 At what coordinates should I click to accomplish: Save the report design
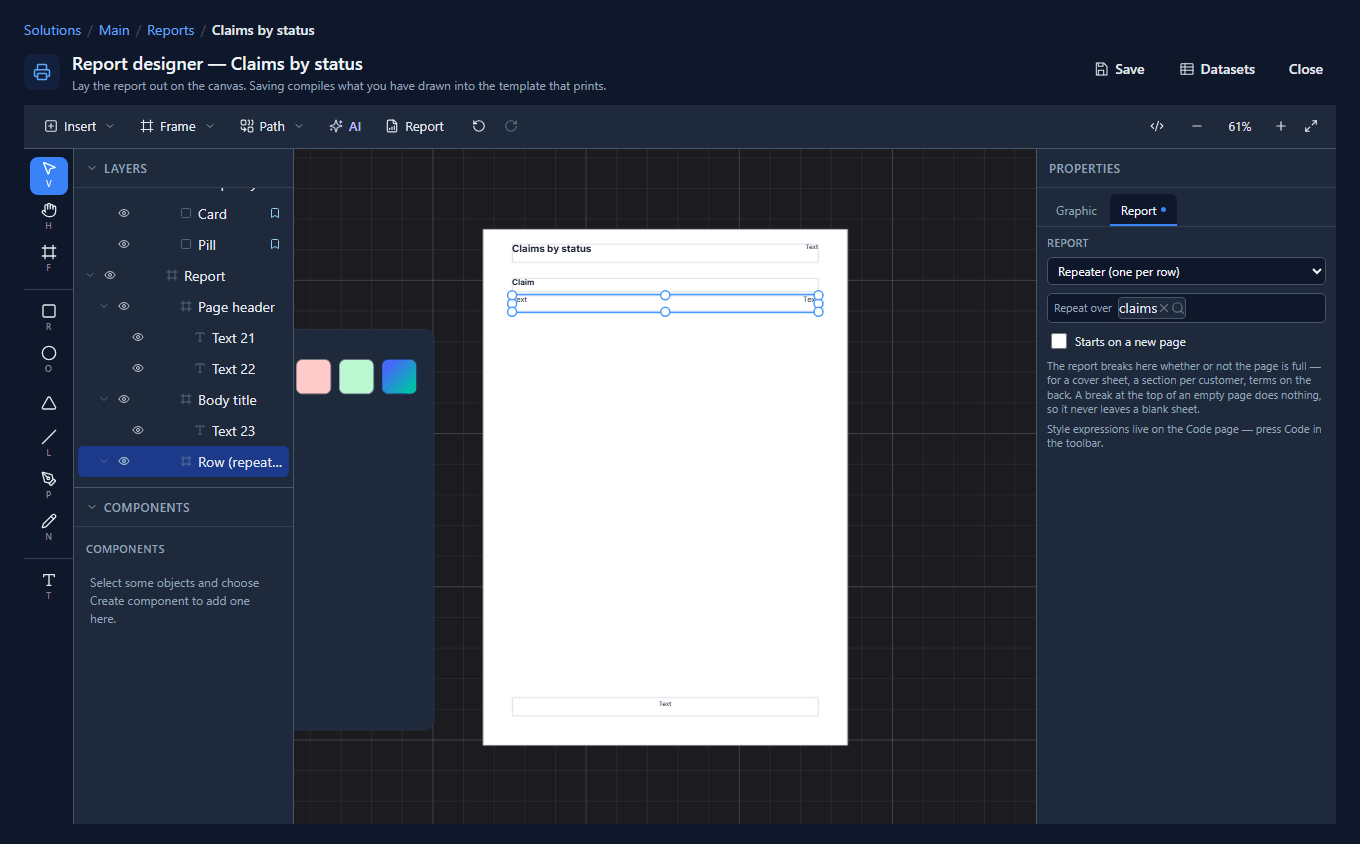[x=1119, y=69]
